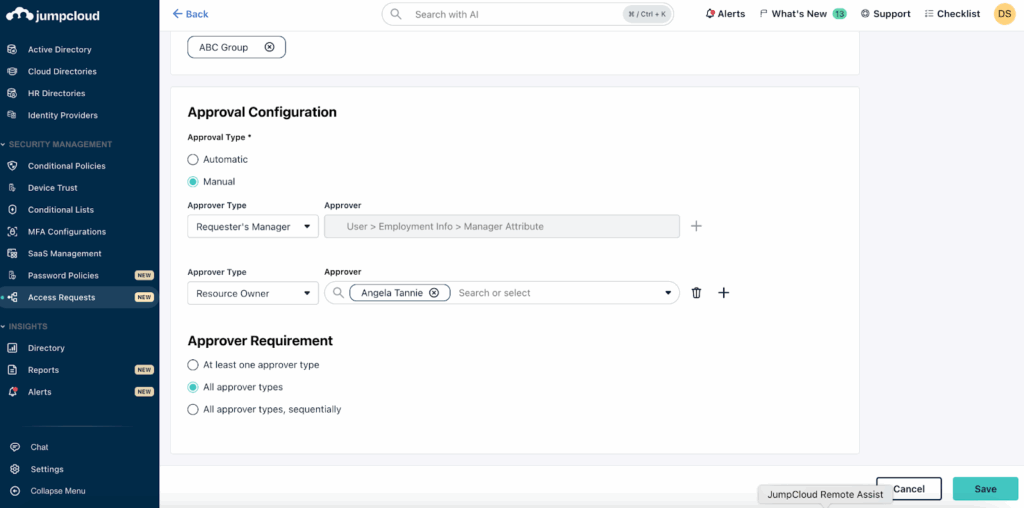The width and height of the screenshot is (1024, 508).
Task: Expand the approver Search or select dropdown arrow
Action: pos(668,293)
